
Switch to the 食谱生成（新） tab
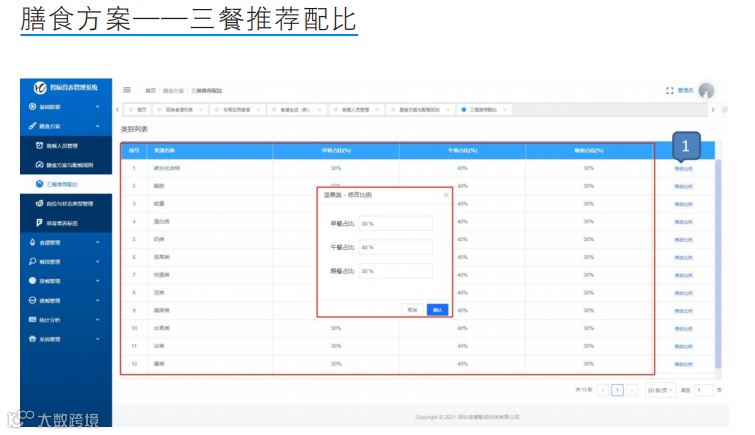pyautogui.click(x=295, y=110)
